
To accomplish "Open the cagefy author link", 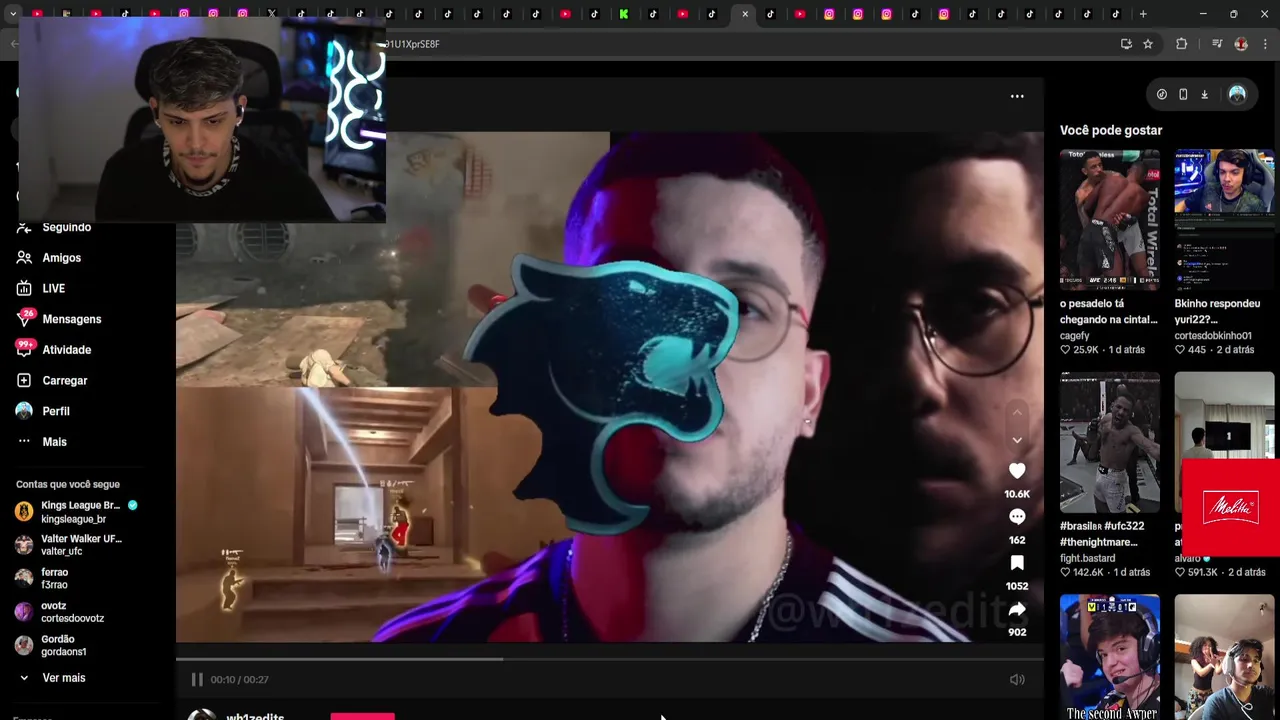I will pyautogui.click(x=1075, y=336).
